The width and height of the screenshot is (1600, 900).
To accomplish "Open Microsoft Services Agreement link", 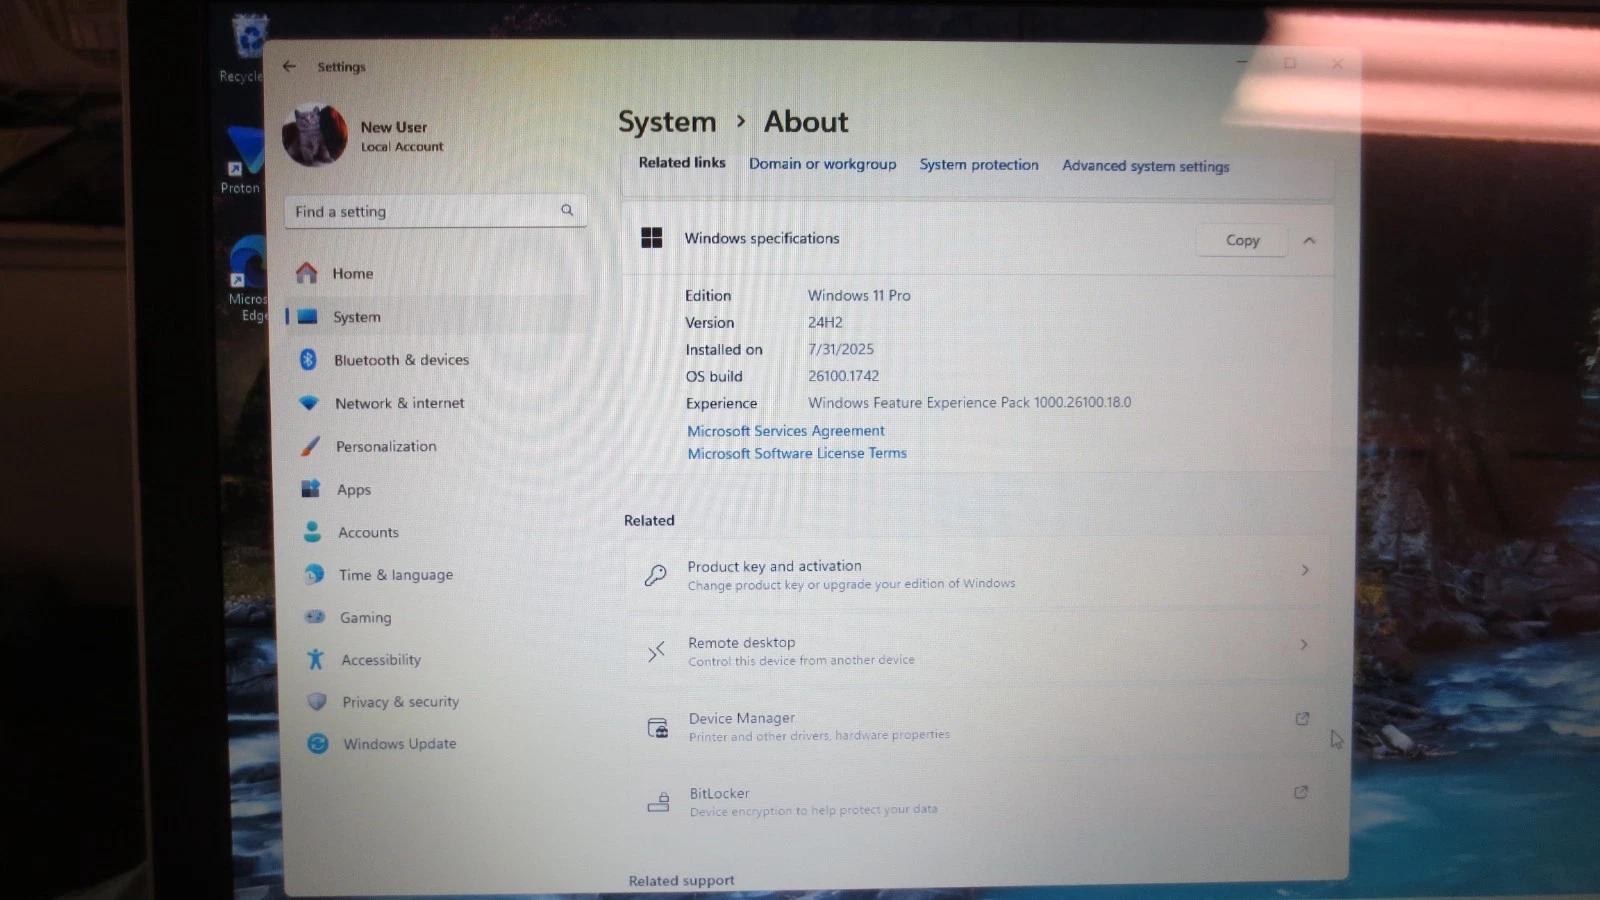I will (x=786, y=431).
